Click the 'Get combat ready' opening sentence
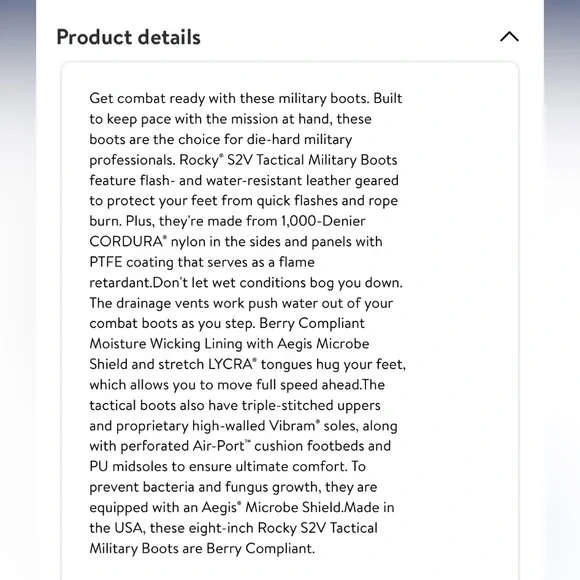 (229, 99)
